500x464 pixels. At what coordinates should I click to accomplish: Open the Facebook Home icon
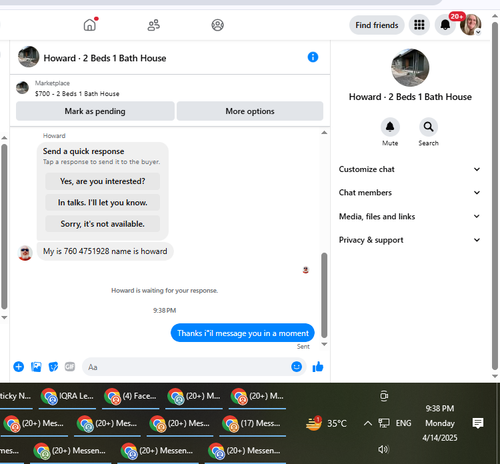pyautogui.click(x=90, y=25)
